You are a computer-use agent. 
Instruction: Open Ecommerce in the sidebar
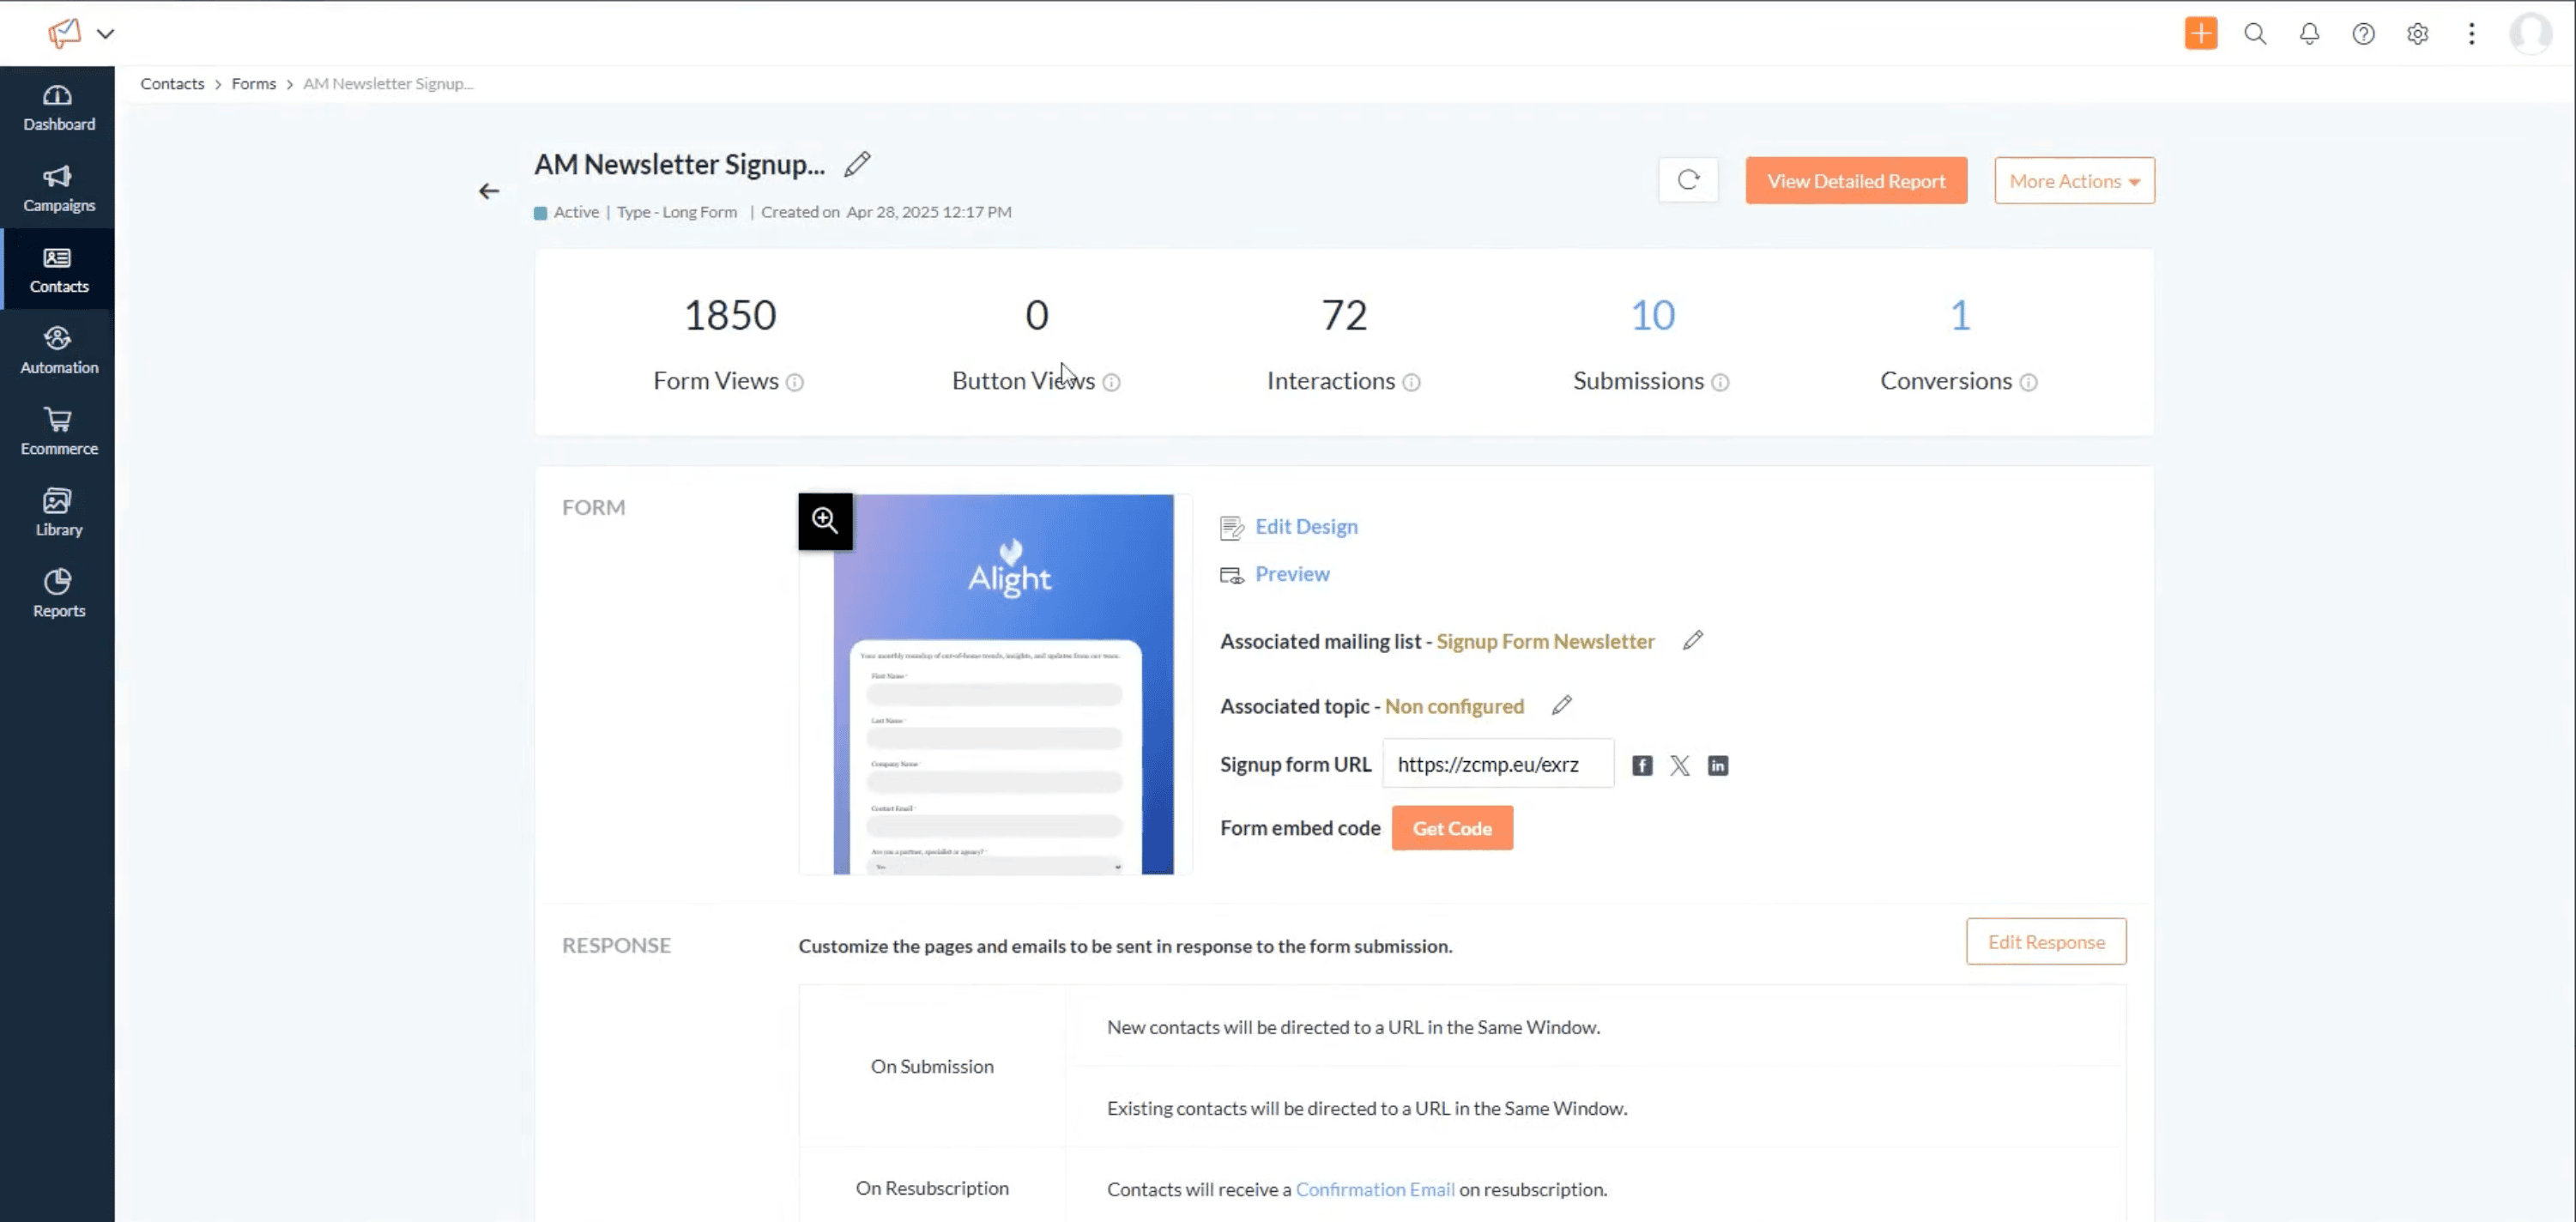pos(58,432)
